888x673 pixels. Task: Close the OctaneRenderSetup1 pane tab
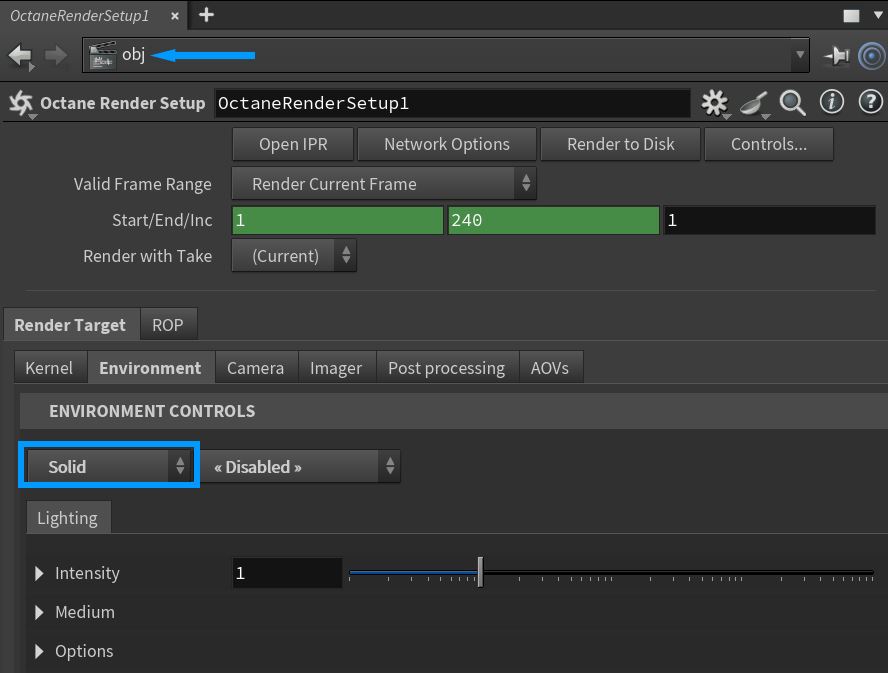174,16
